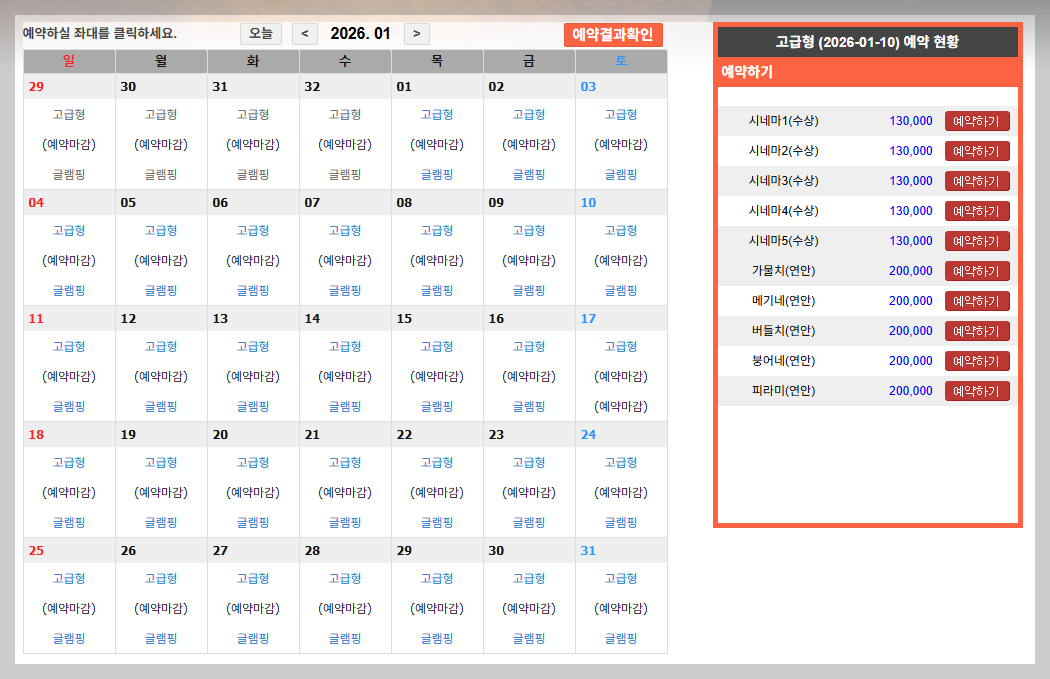Select 글램핑 link on January 31

[621, 638]
